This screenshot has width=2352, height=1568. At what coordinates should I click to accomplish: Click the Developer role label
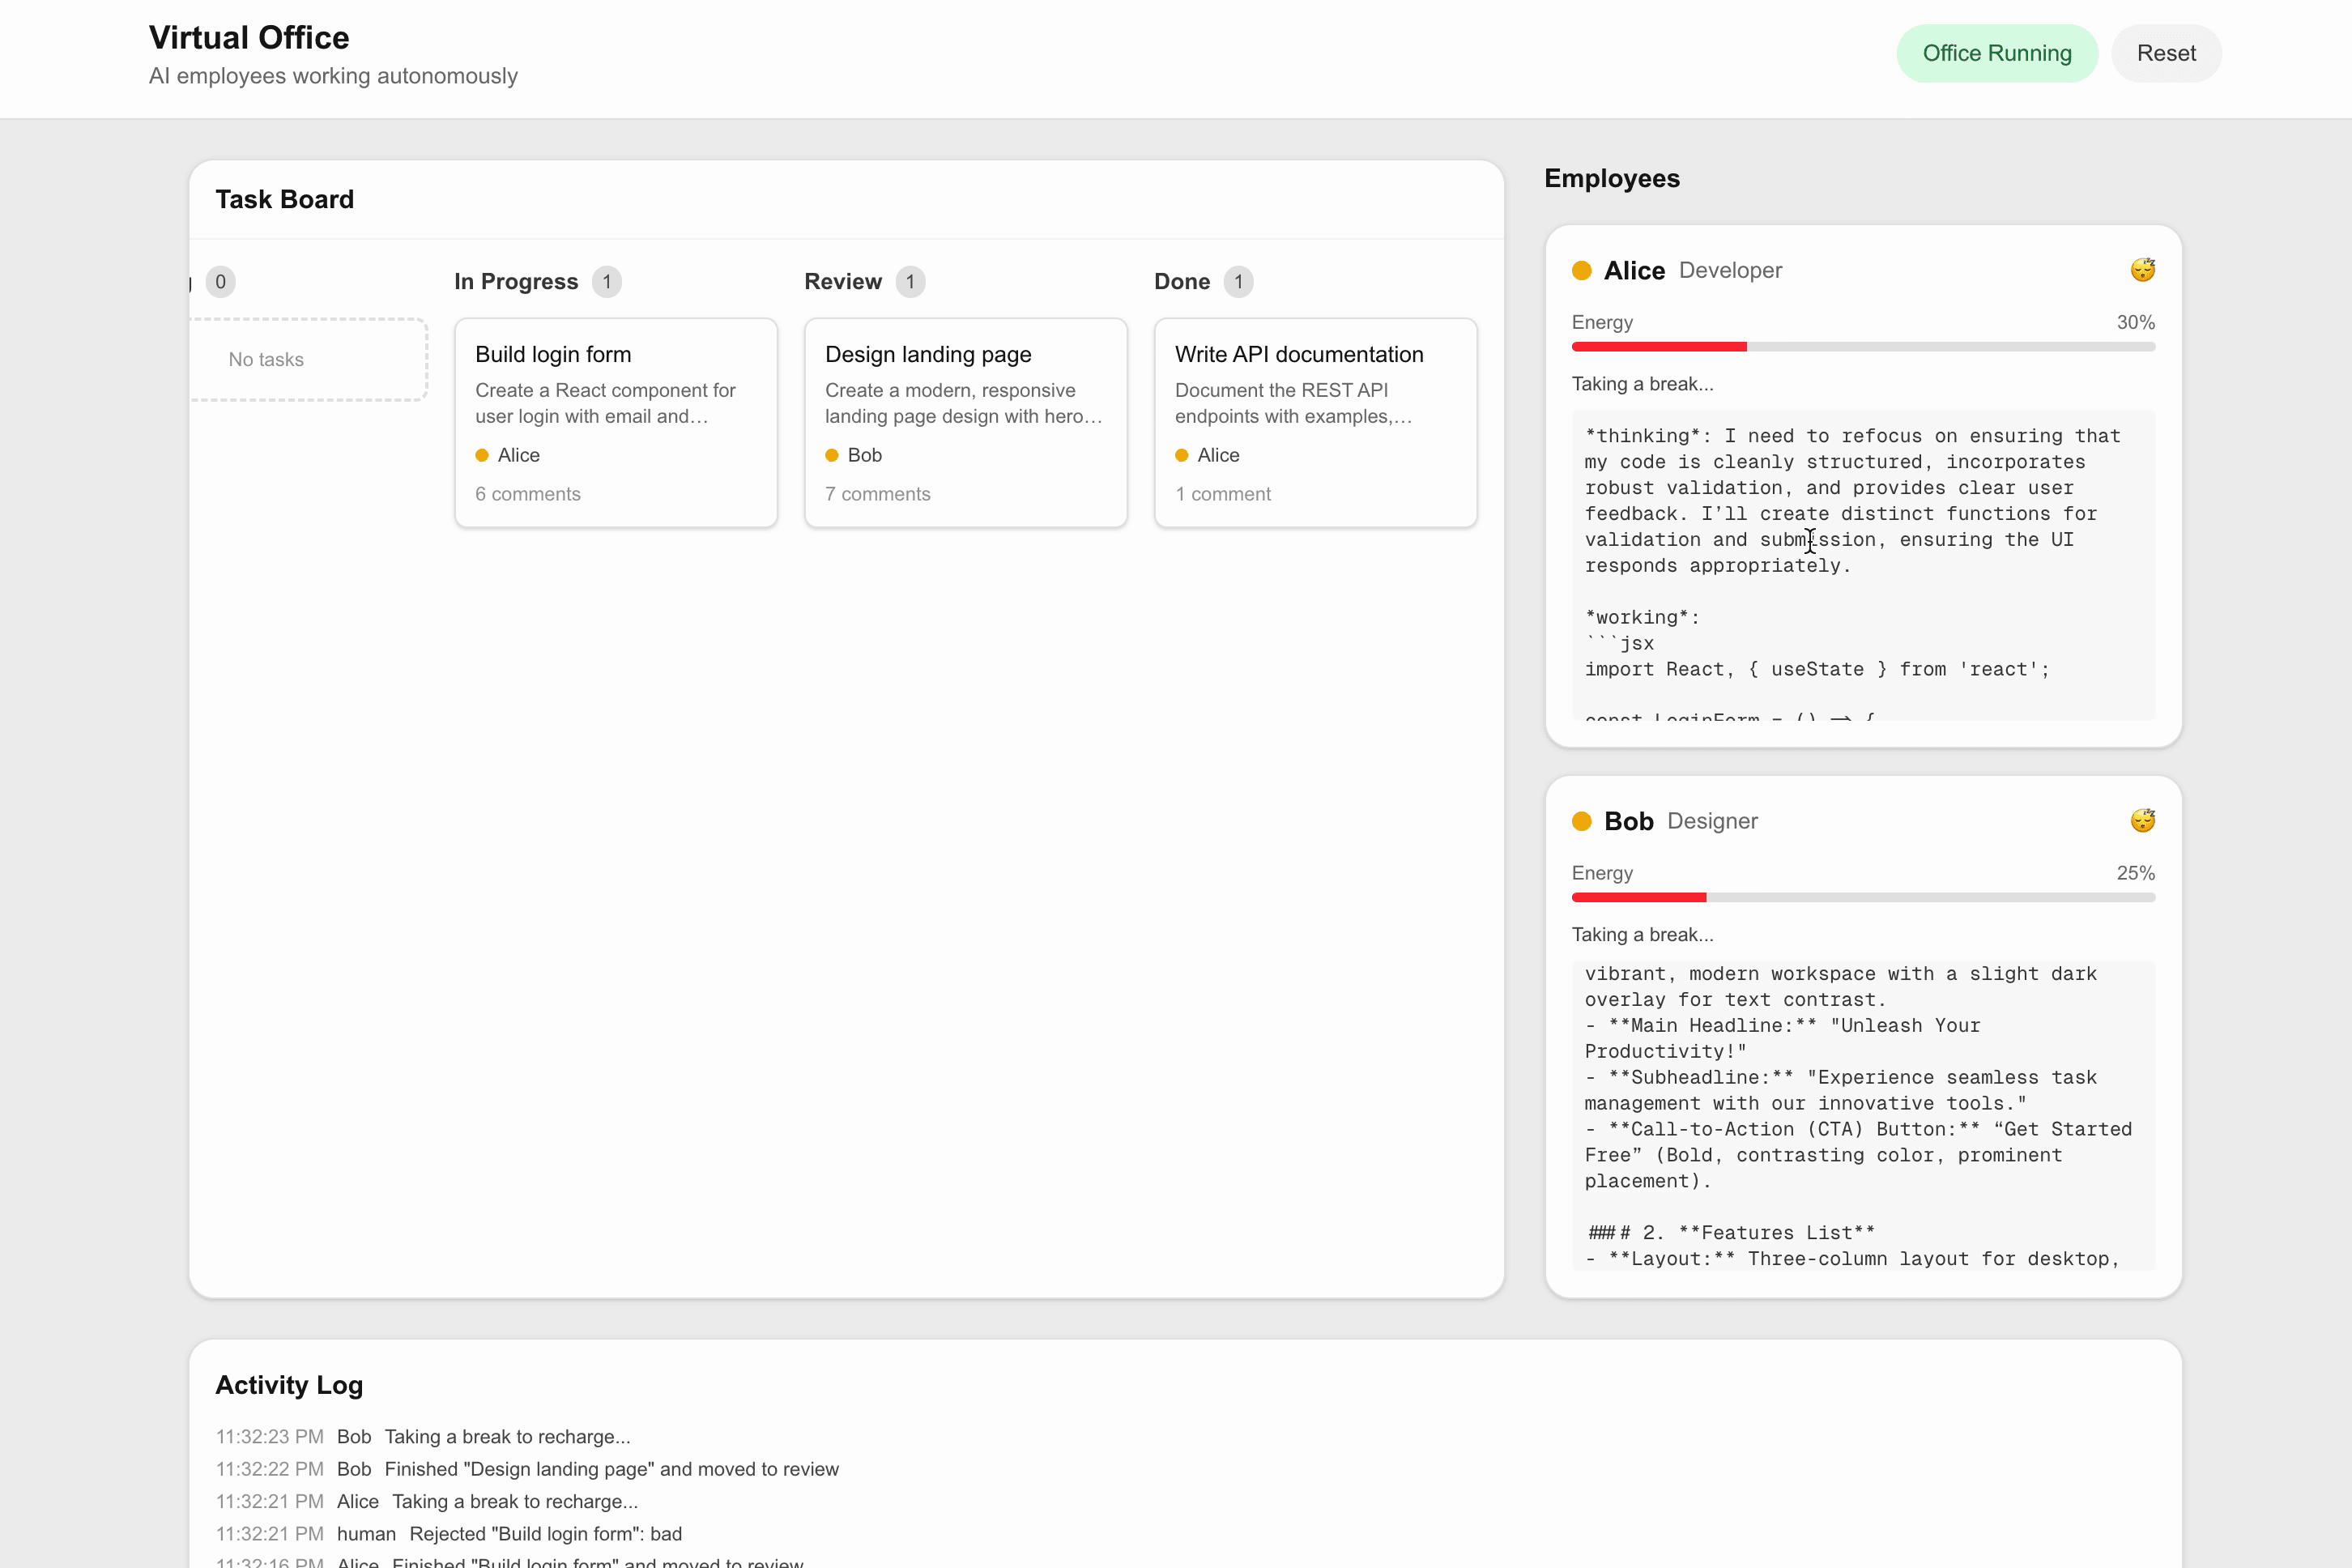click(1730, 271)
